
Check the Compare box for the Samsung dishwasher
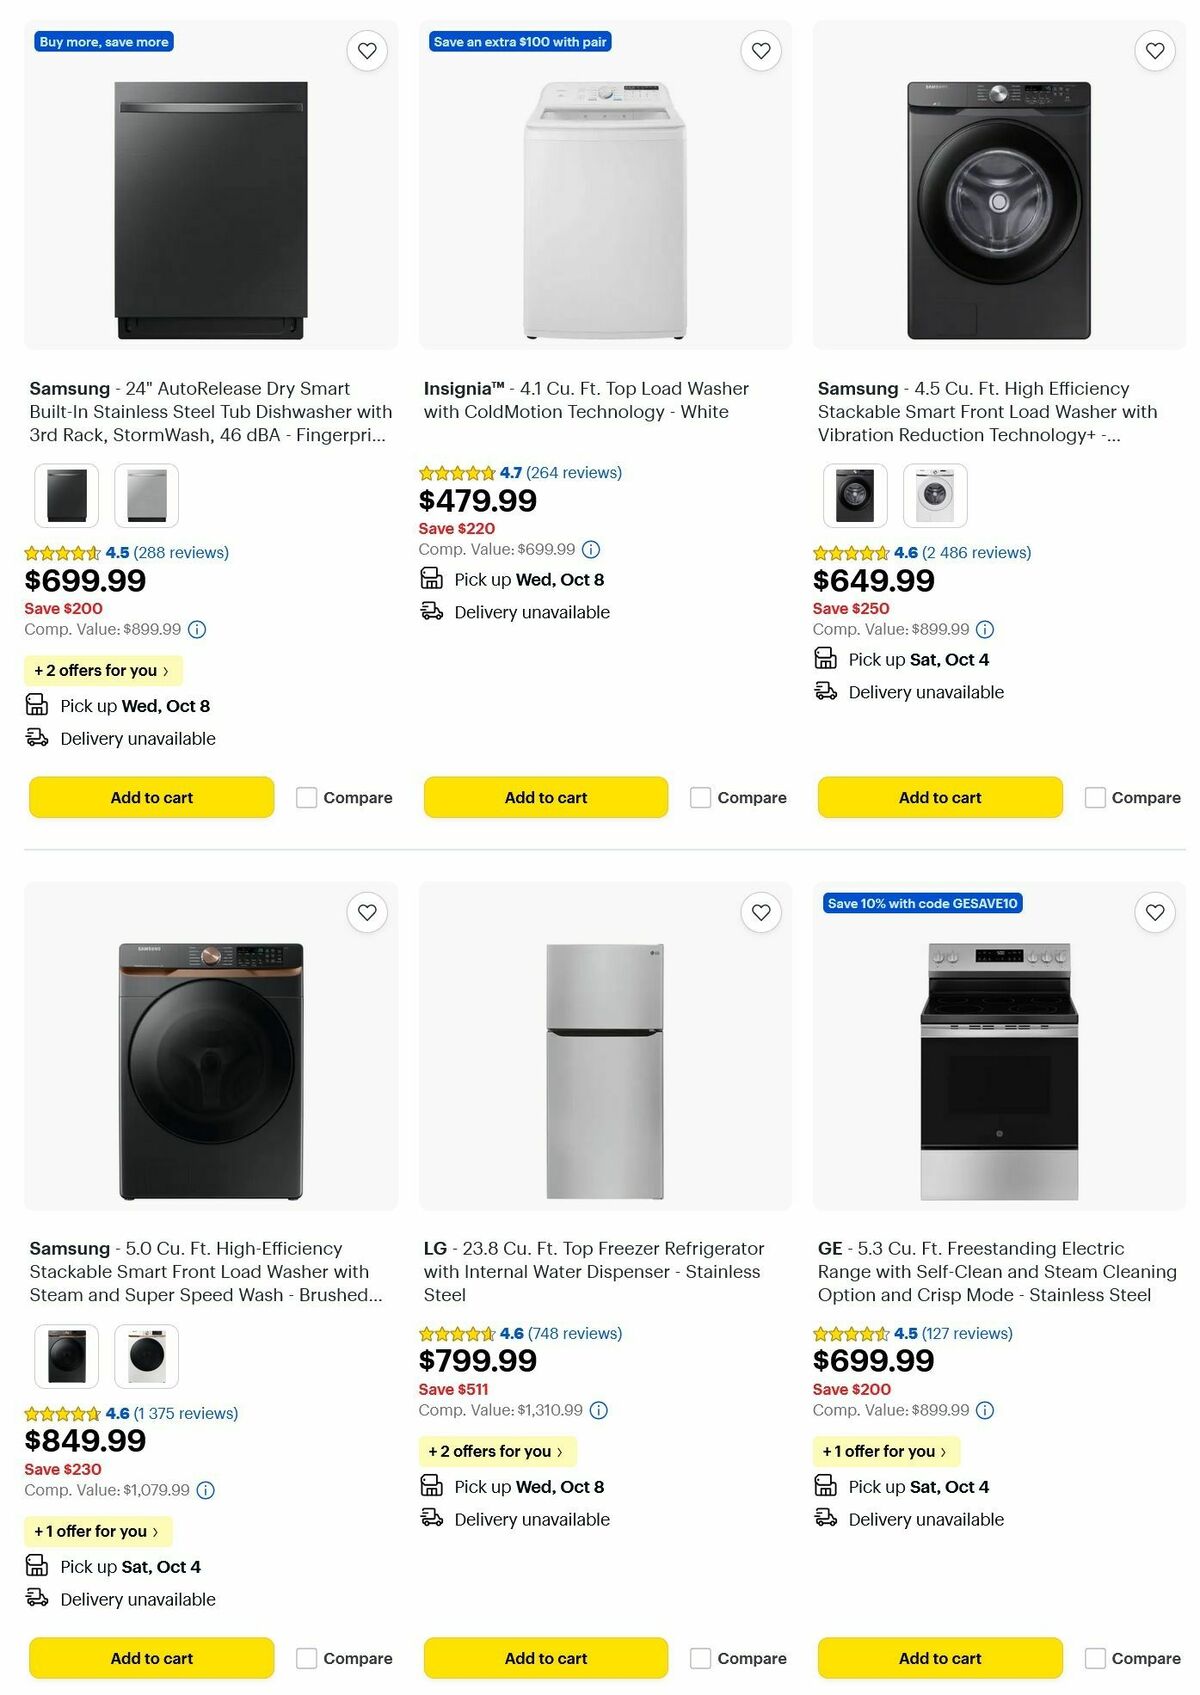point(305,797)
